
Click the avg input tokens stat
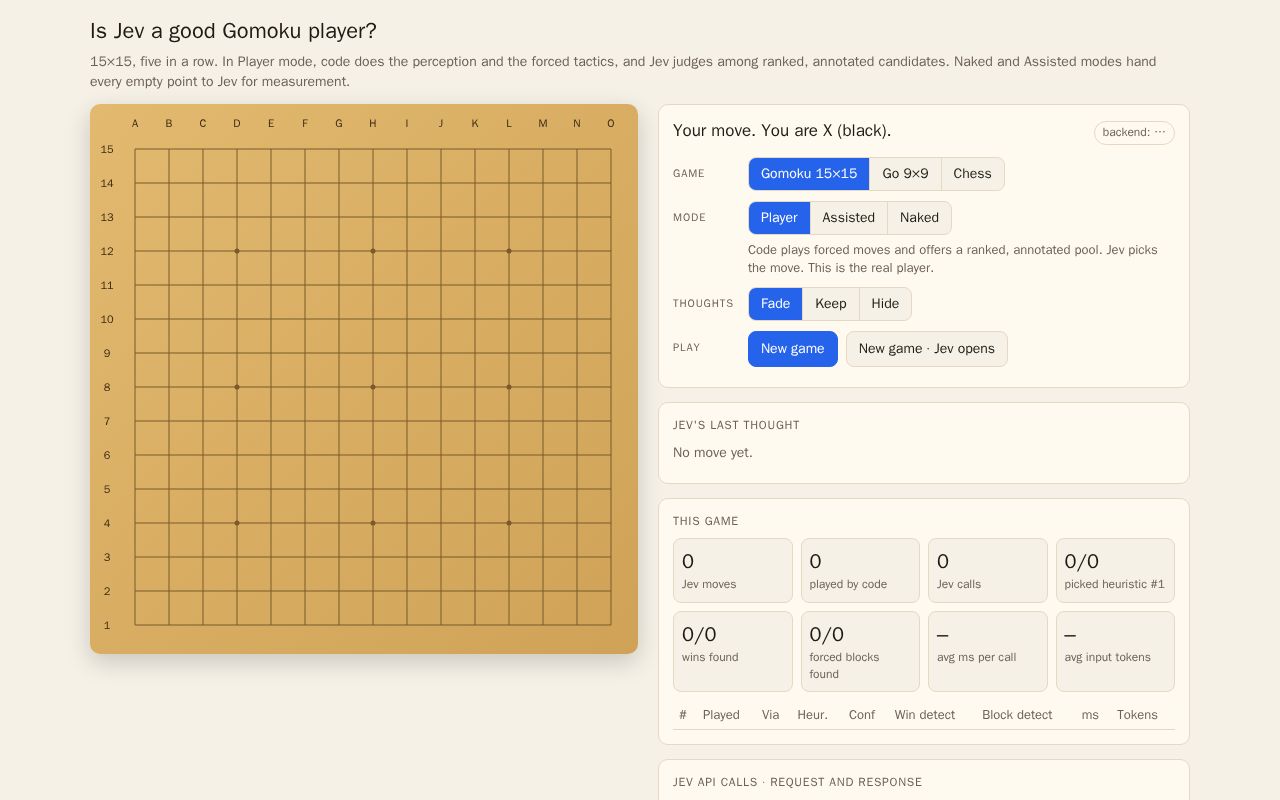[x=1115, y=652]
